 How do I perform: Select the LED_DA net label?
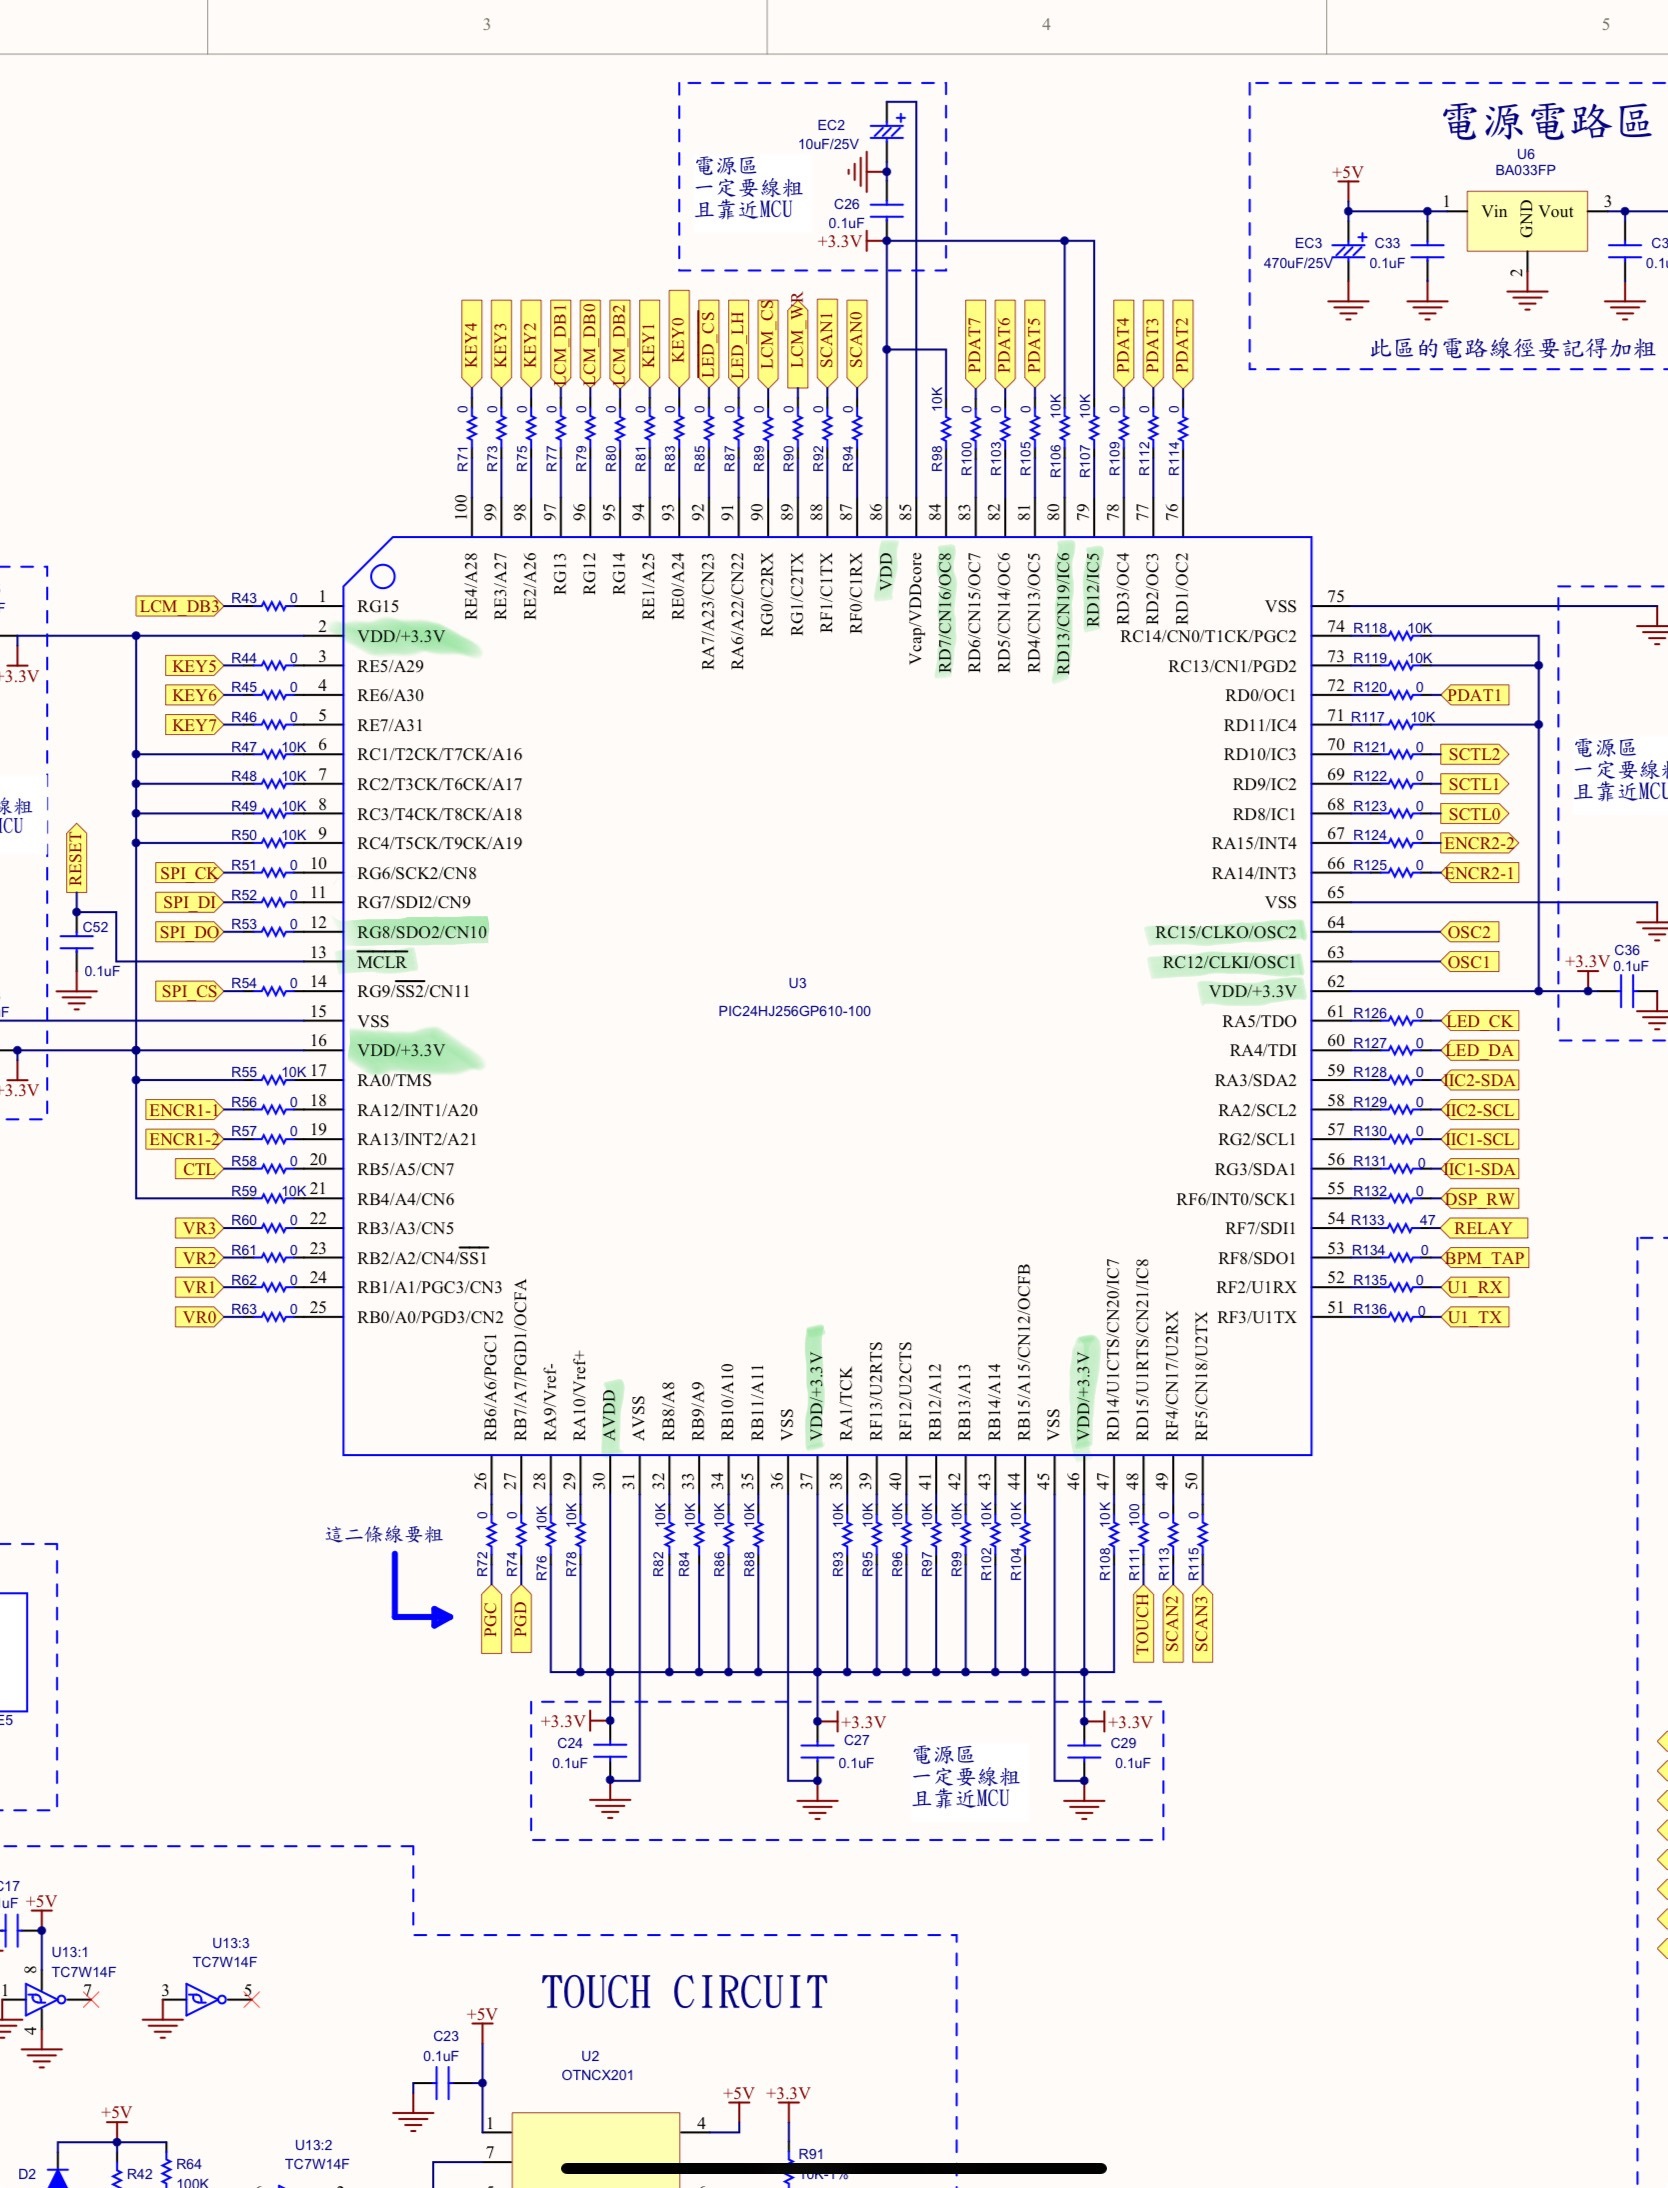pos(1480,1050)
